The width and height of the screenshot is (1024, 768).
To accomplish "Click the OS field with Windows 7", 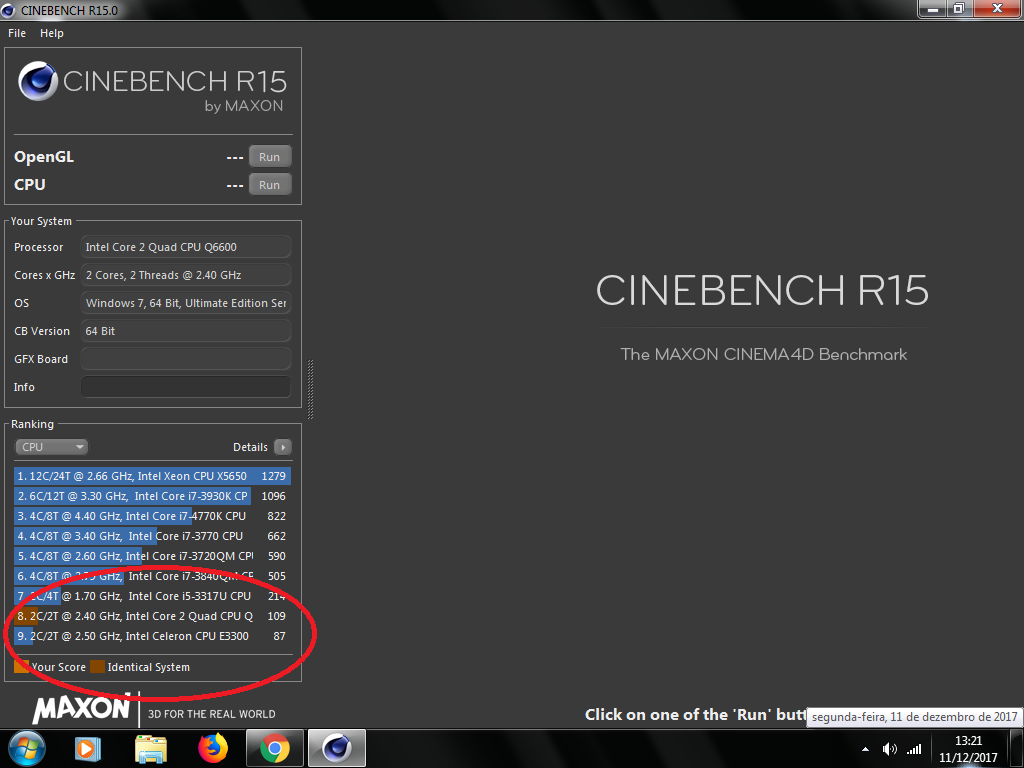I will [x=185, y=303].
